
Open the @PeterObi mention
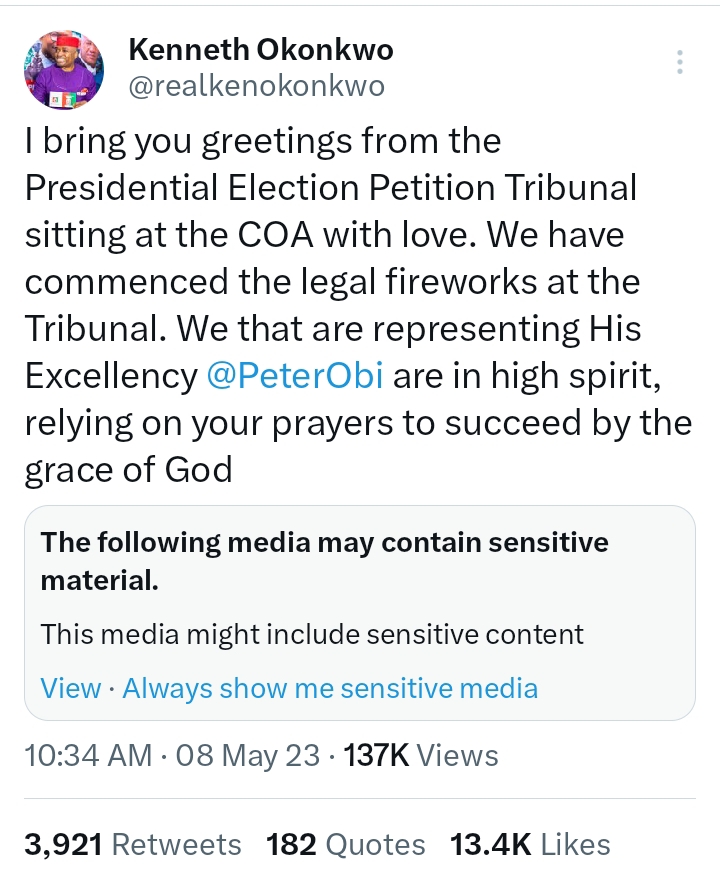pos(283,376)
